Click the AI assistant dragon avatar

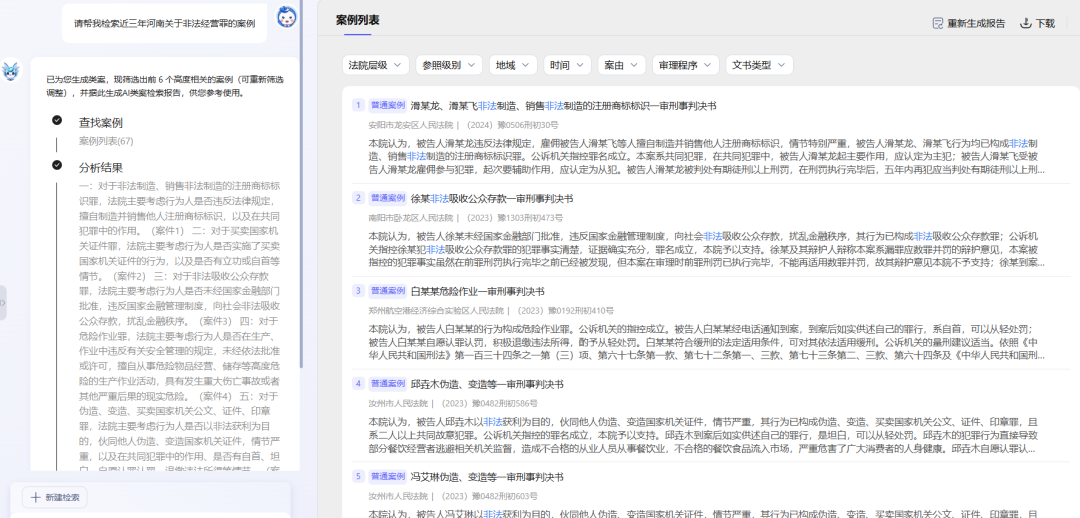(11, 71)
